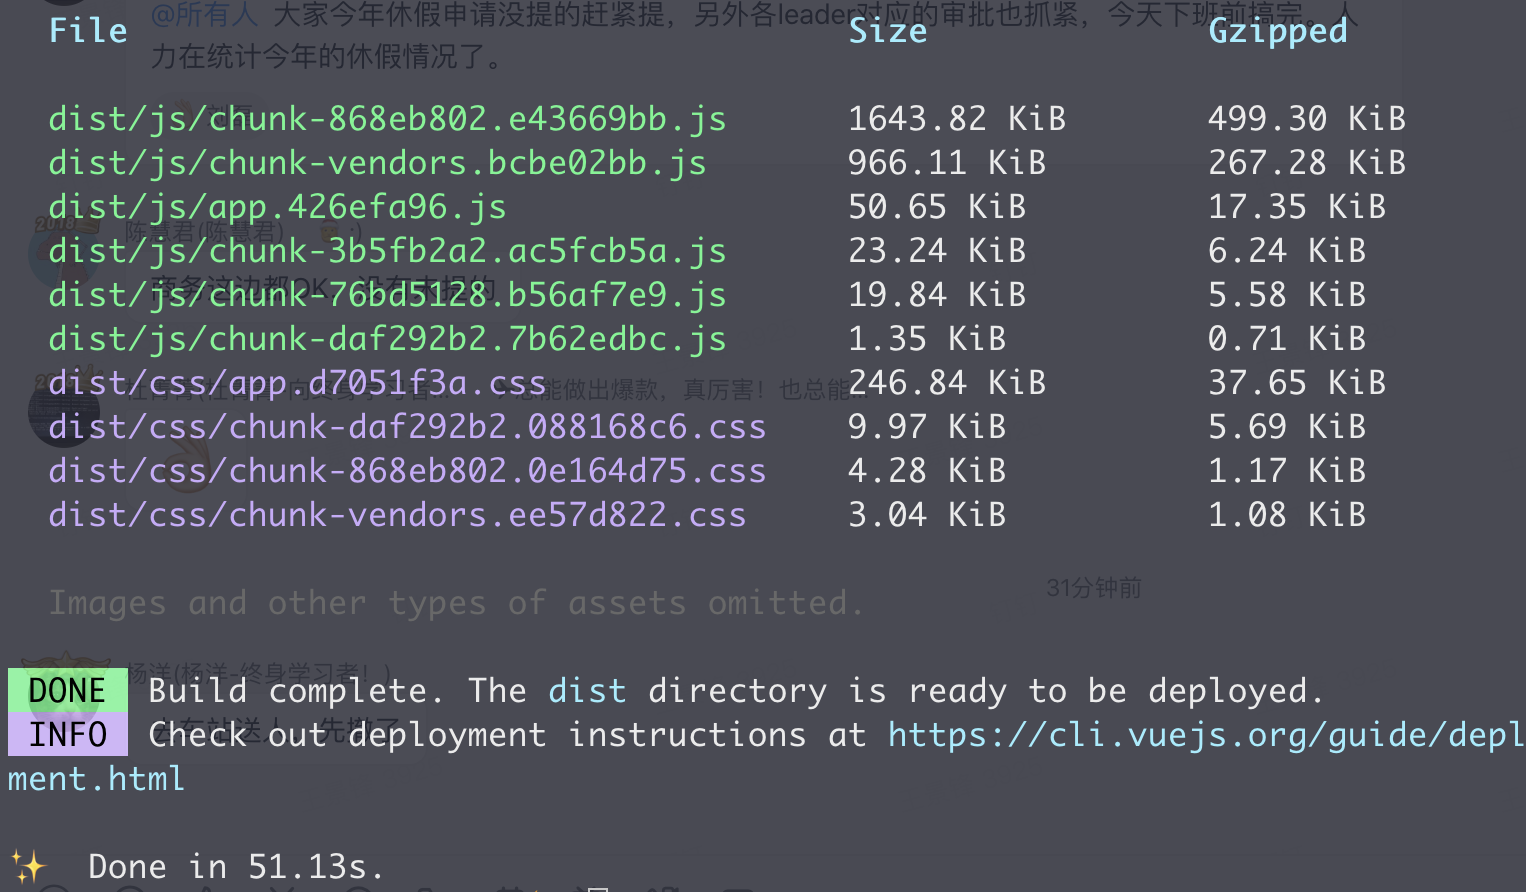
Task: Click the green DONE badge
Action: pyautogui.click(x=67, y=691)
